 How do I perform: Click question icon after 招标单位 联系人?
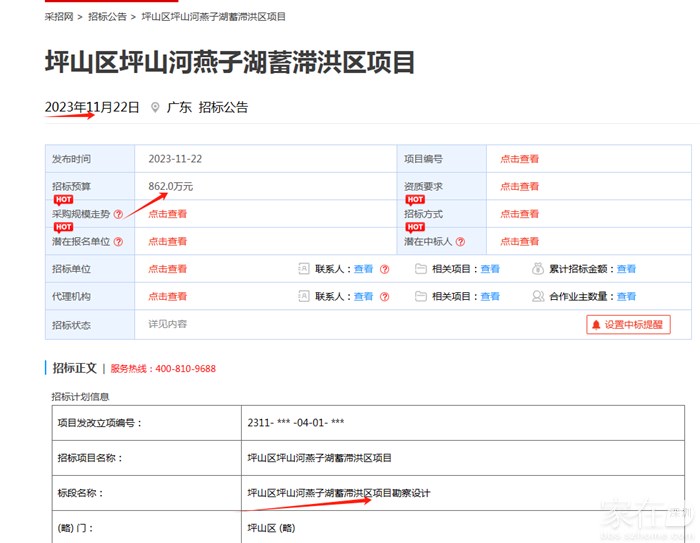tap(384, 269)
